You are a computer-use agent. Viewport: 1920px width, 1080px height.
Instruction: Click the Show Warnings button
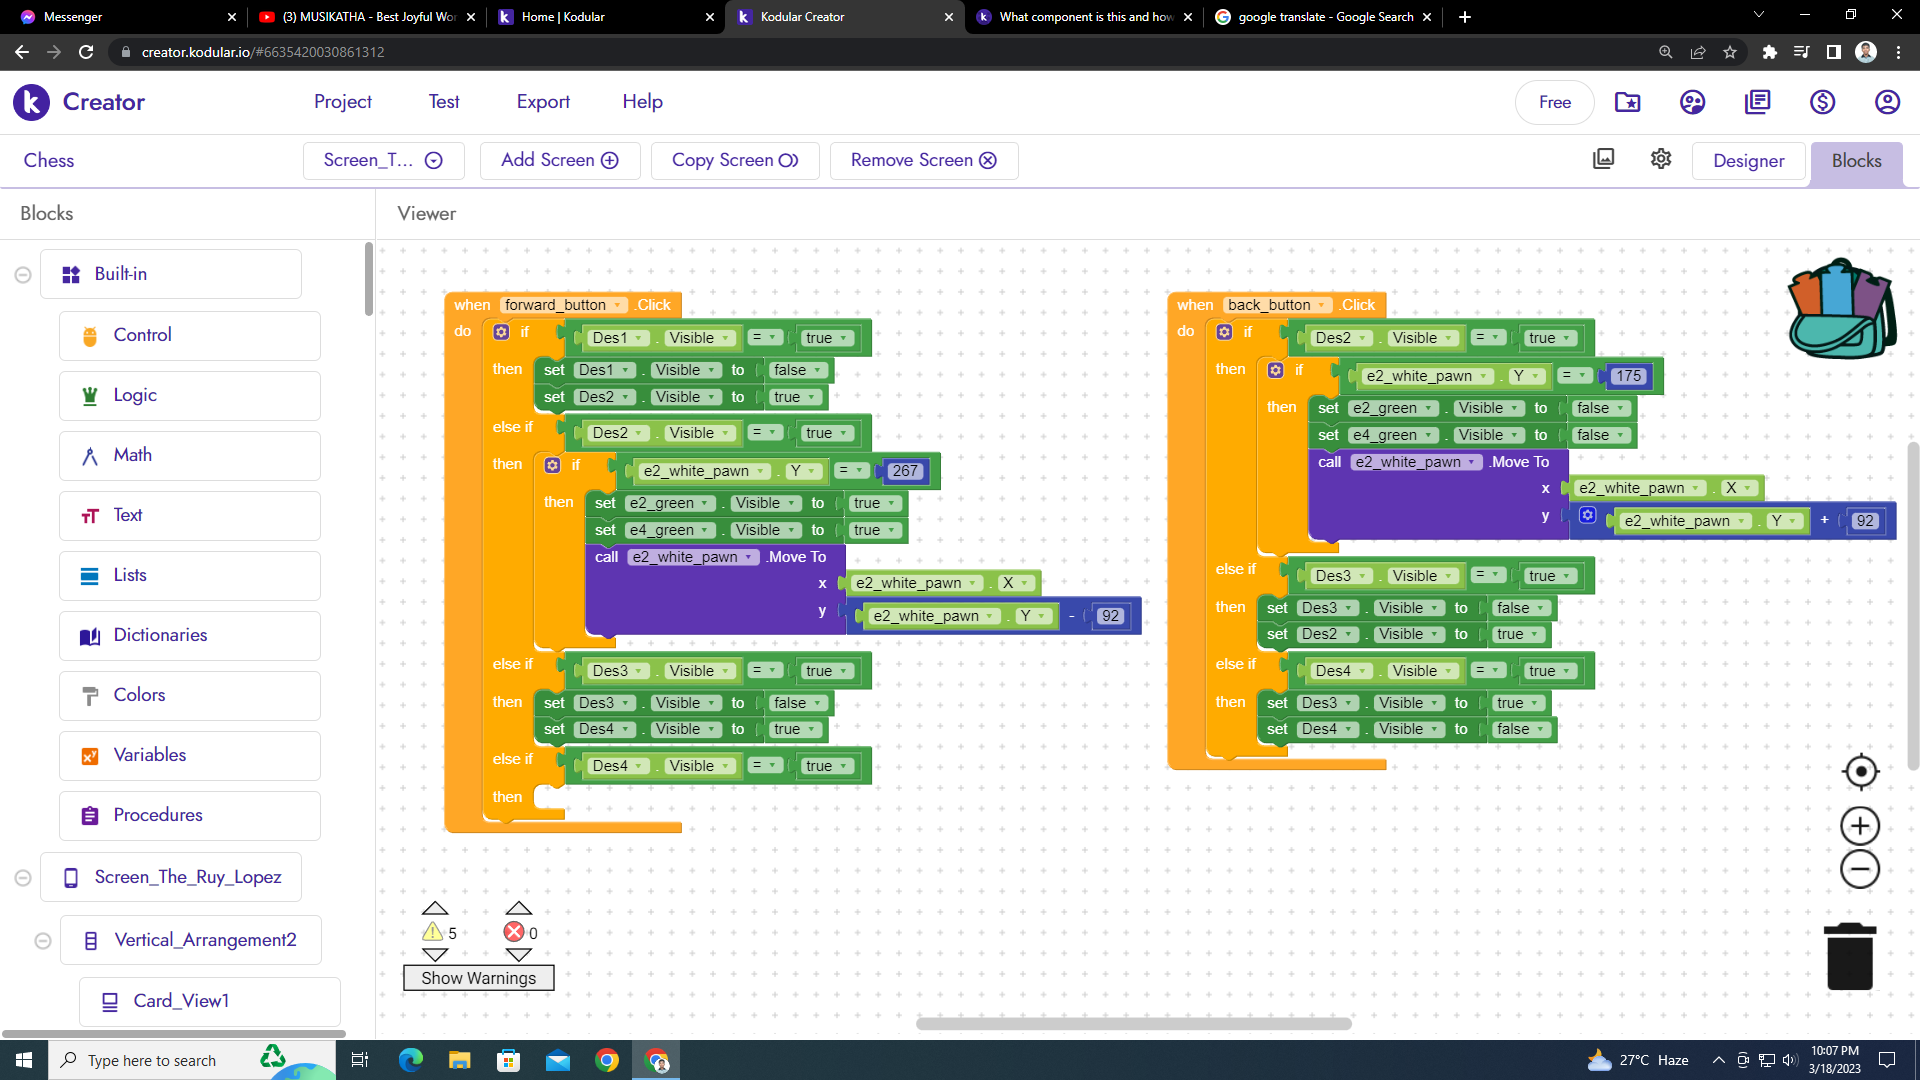[x=478, y=978]
